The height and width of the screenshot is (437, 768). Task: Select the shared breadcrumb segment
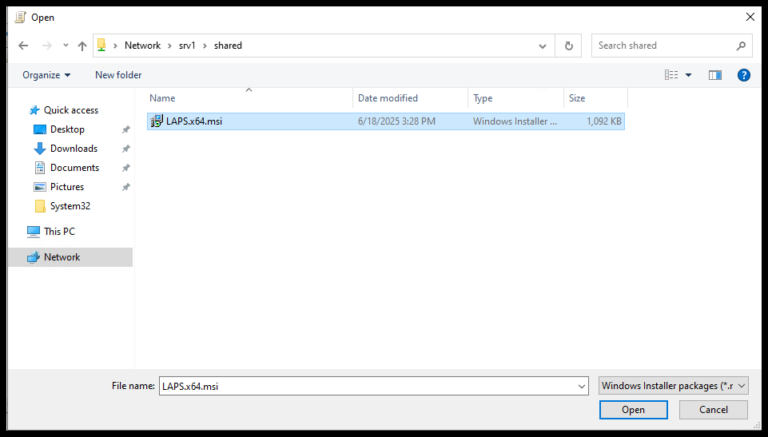[228, 46]
